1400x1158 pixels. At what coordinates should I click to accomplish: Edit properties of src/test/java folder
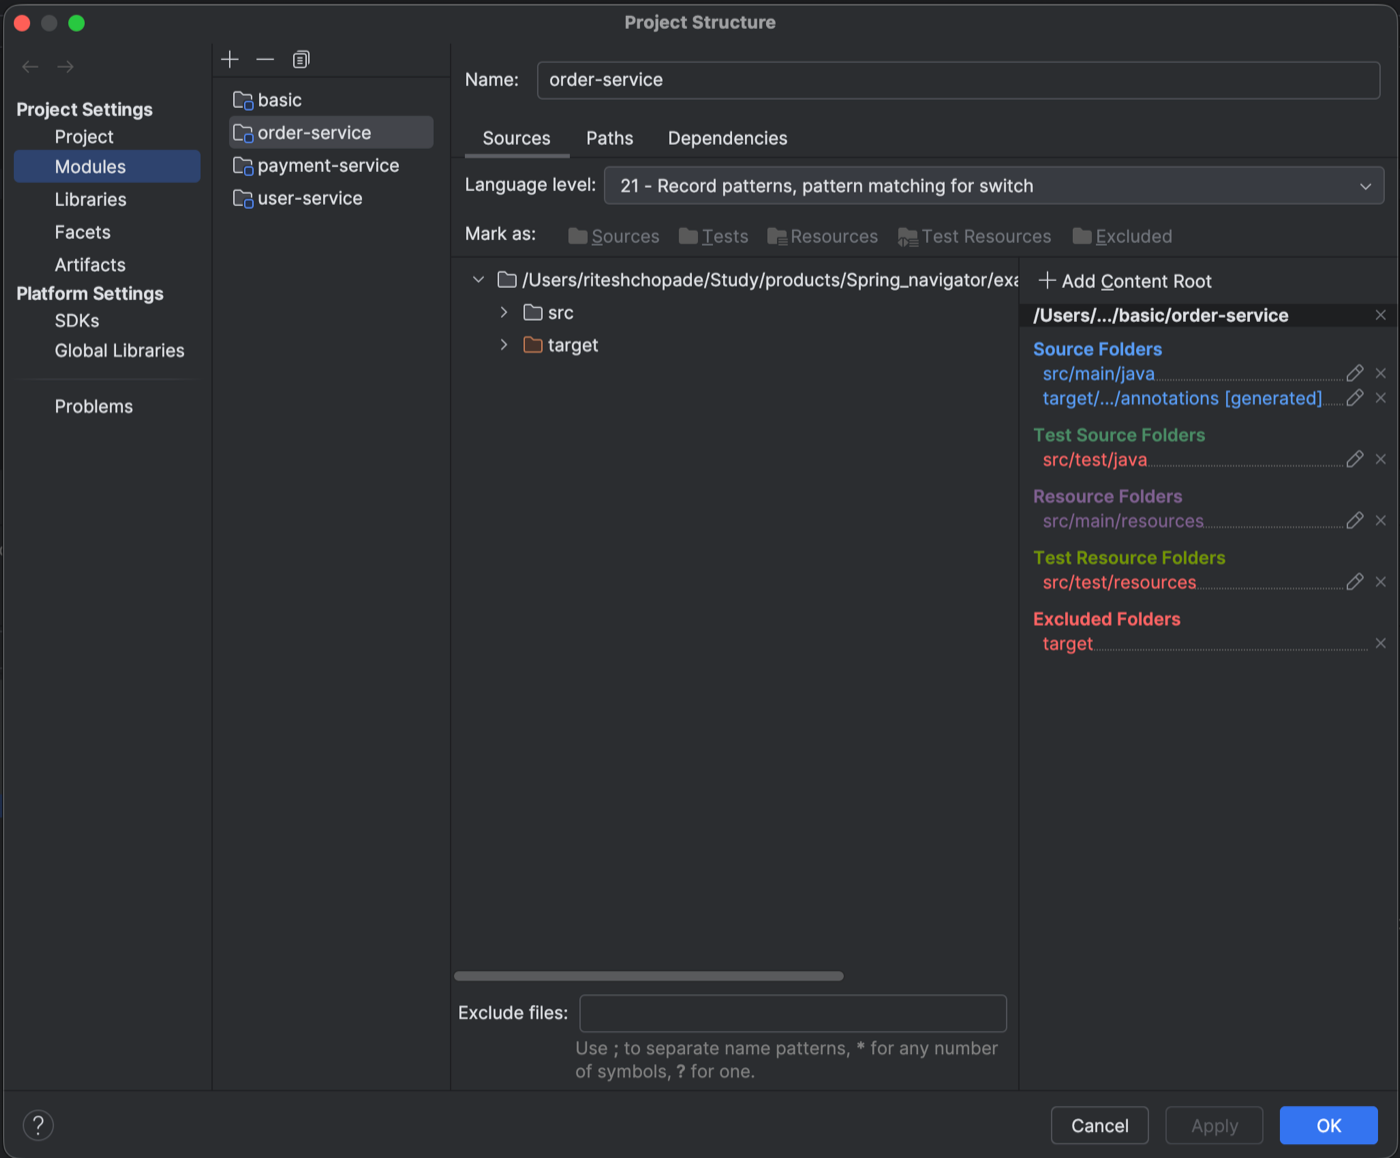click(1355, 459)
